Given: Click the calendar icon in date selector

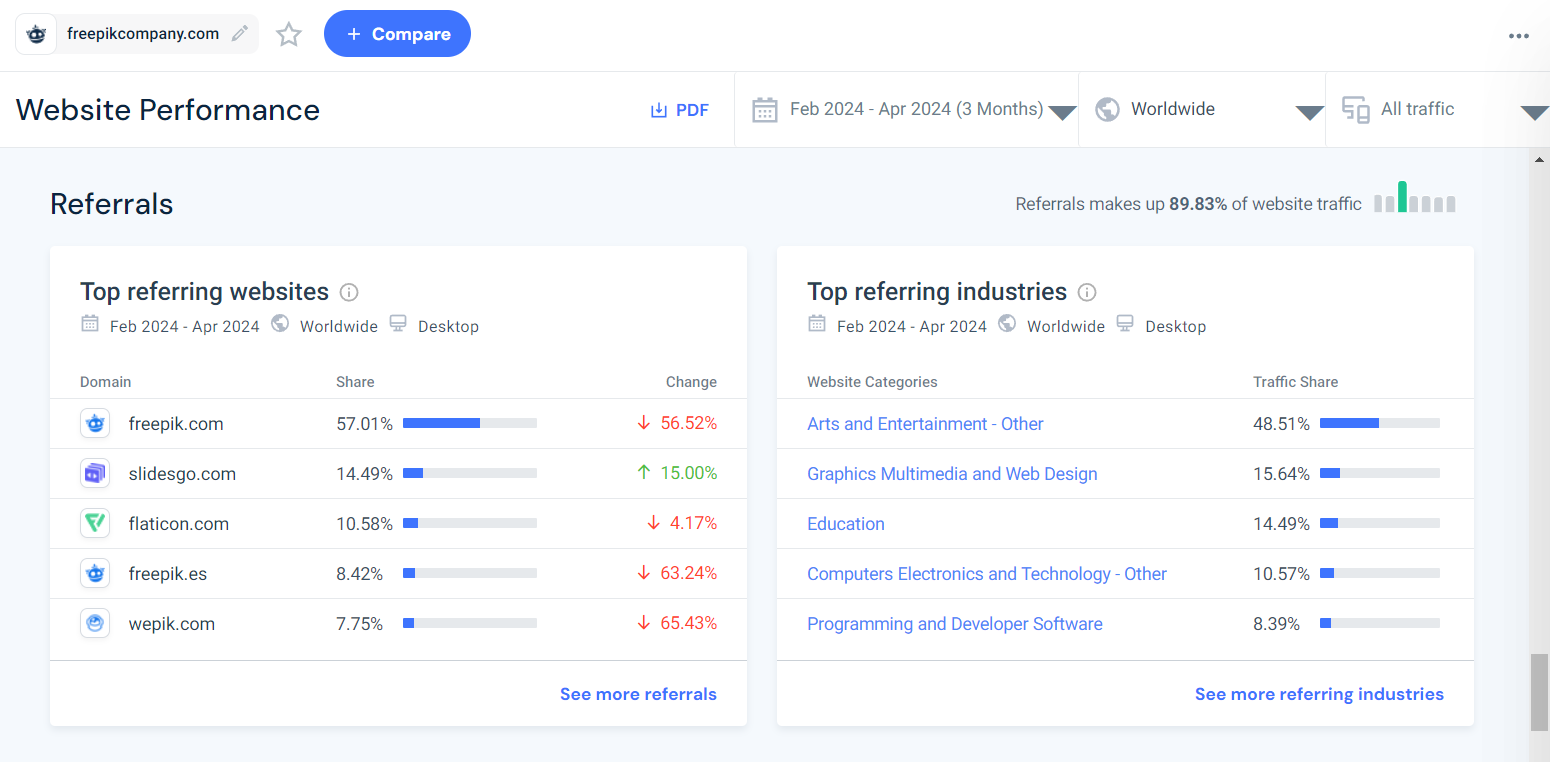Looking at the screenshot, I should coord(765,110).
